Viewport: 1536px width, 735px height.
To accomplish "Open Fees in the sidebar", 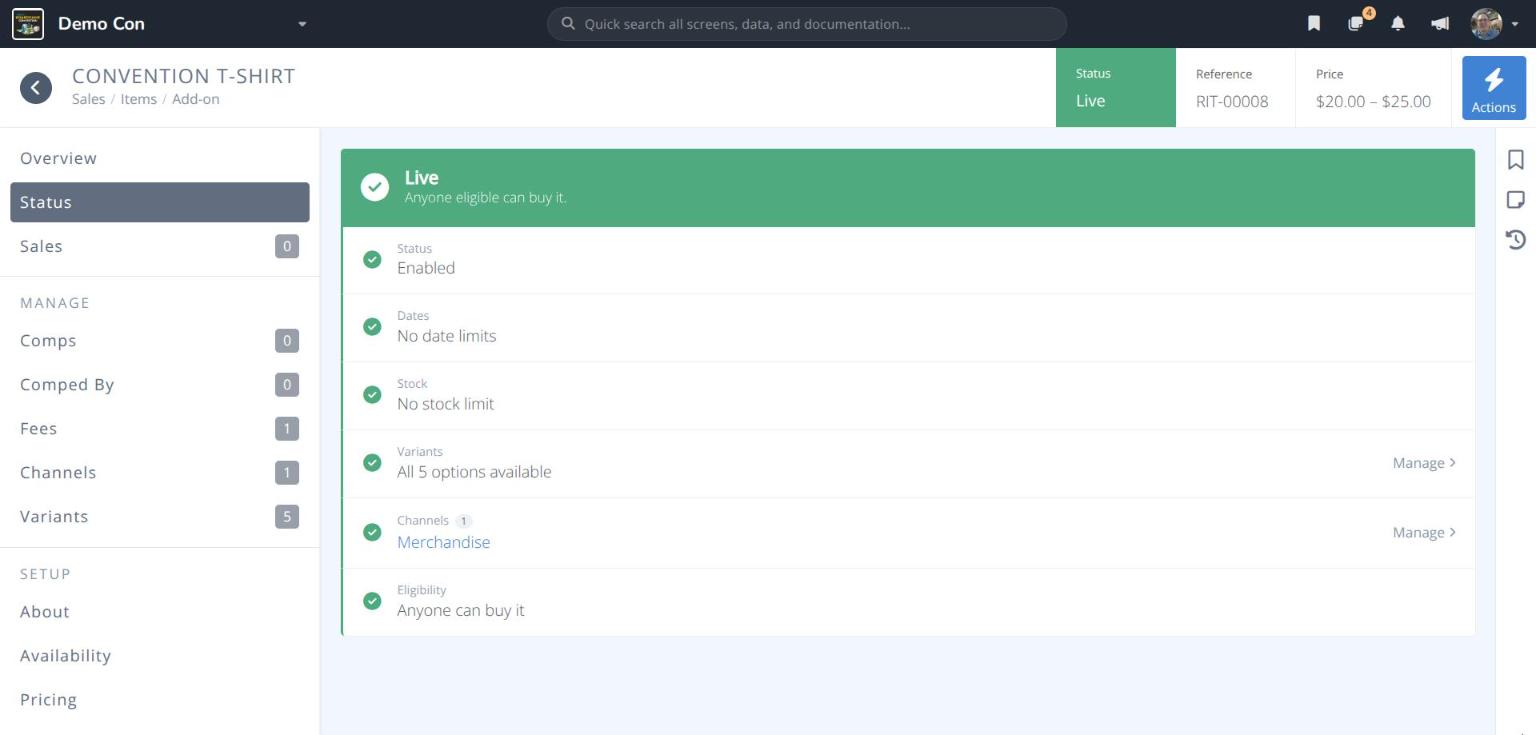I will (x=160, y=429).
